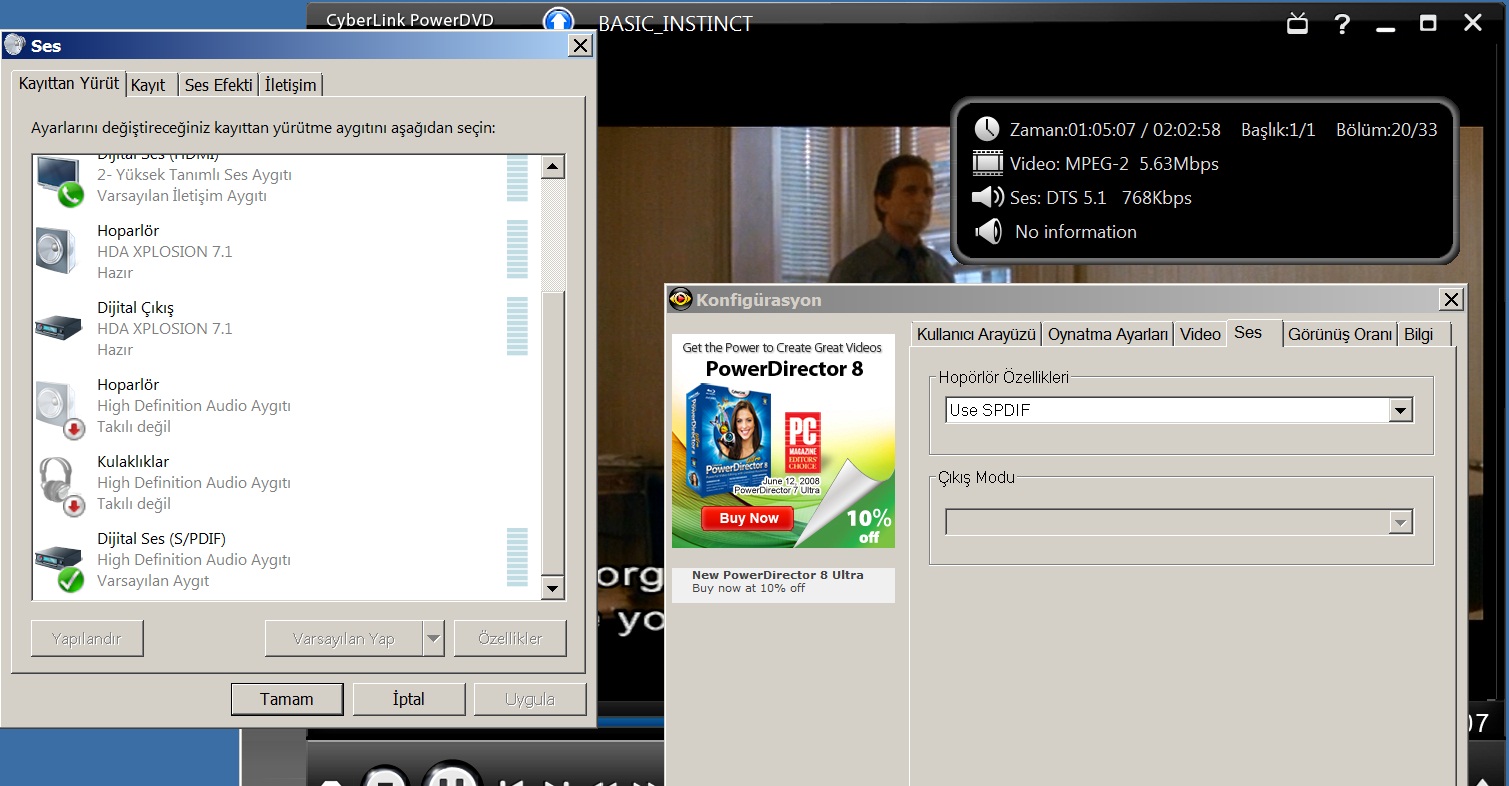This screenshot has width=1509, height=786.
Task: Select the Dijital Ses (HDMI) device icon
Action: pos(58,180)
